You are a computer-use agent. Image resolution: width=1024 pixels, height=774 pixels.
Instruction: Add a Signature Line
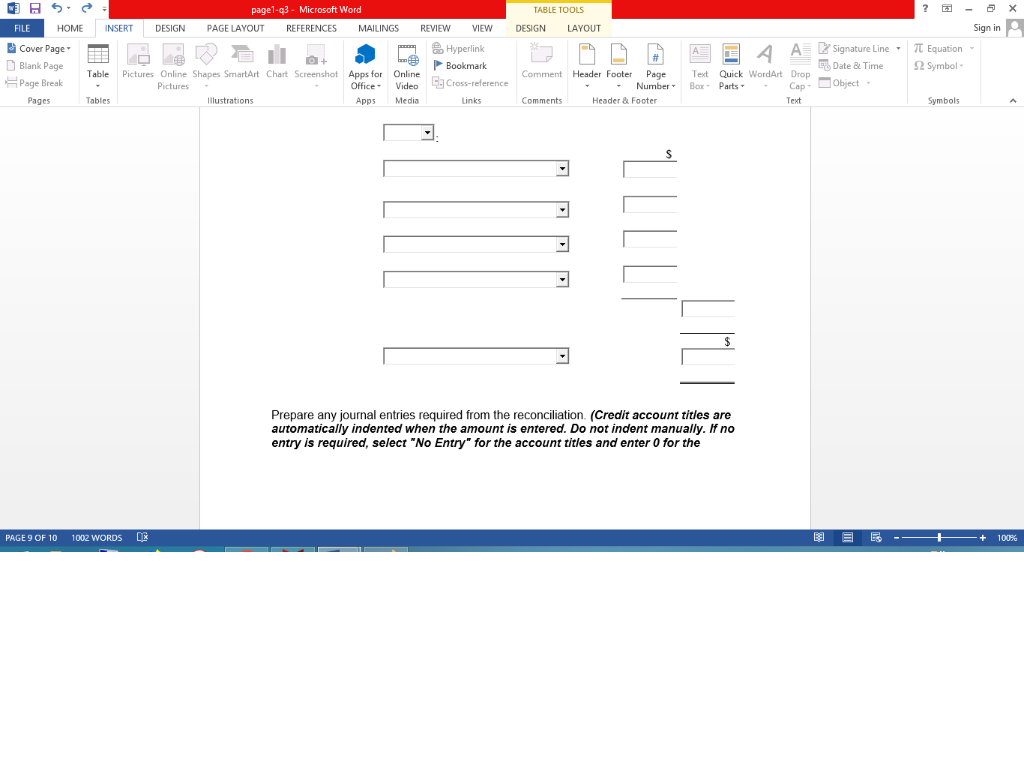pyautogui.click(x=859, y=48)
